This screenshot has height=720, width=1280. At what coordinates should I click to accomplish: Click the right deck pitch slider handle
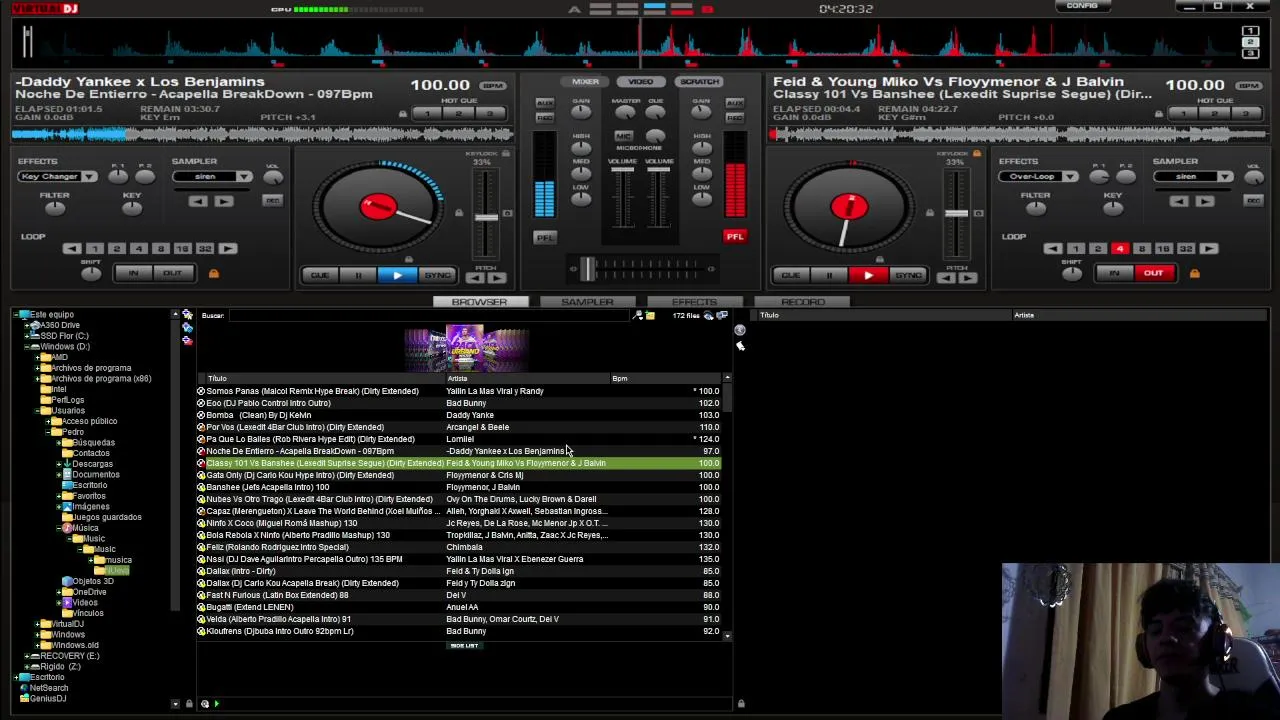pos(957,213)
